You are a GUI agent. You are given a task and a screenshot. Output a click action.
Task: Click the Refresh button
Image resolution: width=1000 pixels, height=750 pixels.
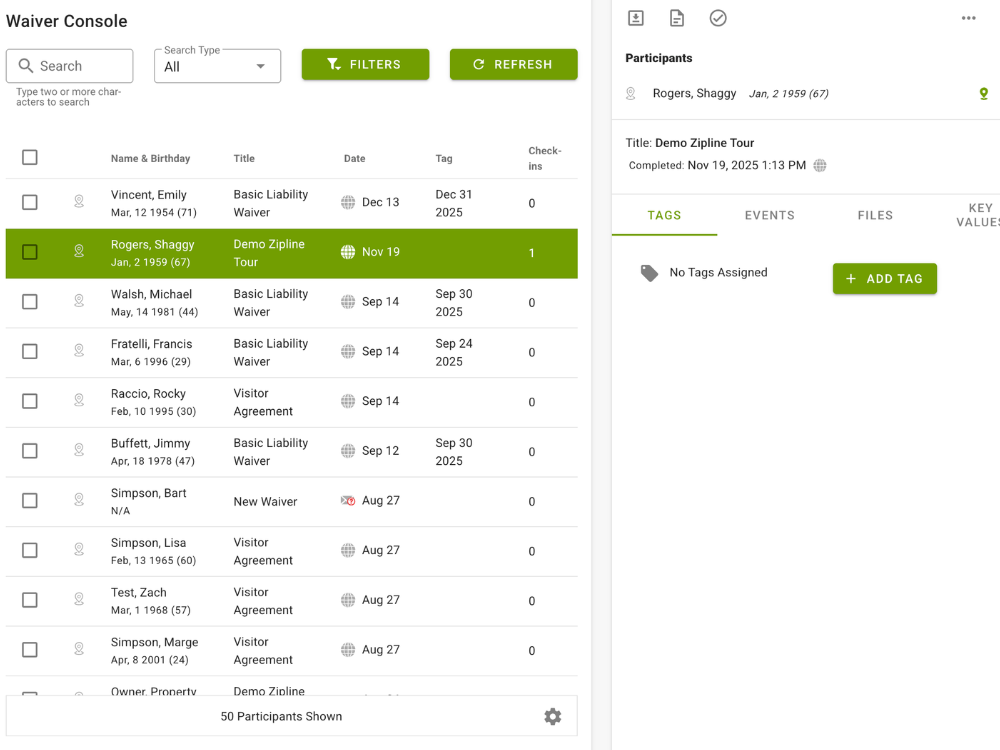pos(513,65)
